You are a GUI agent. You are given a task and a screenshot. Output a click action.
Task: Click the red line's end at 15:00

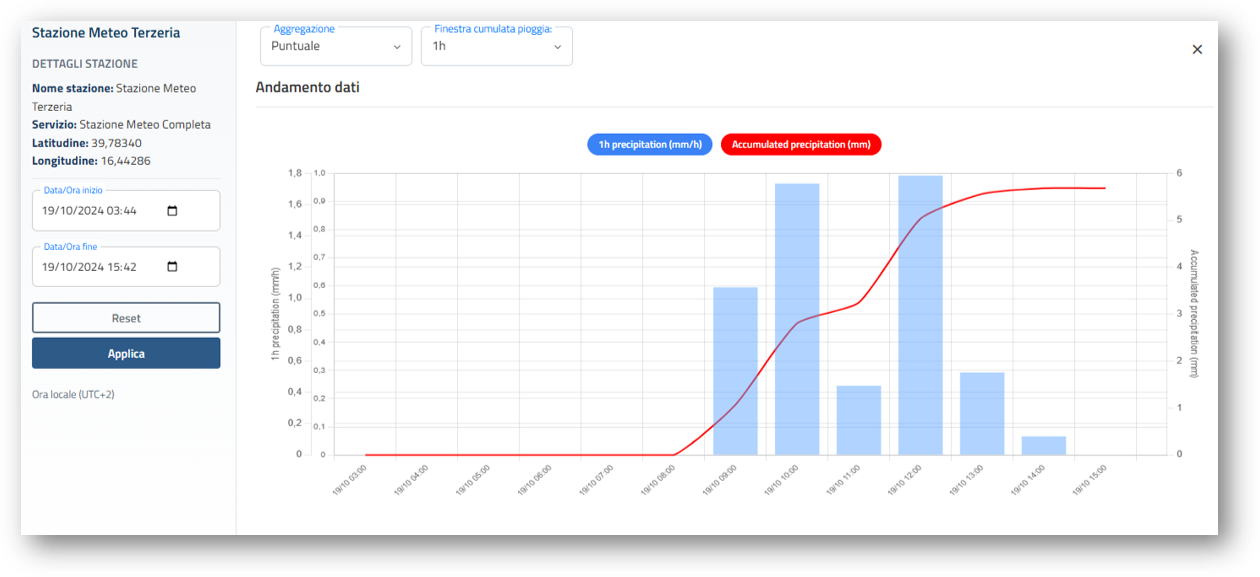click(1105, 188)
